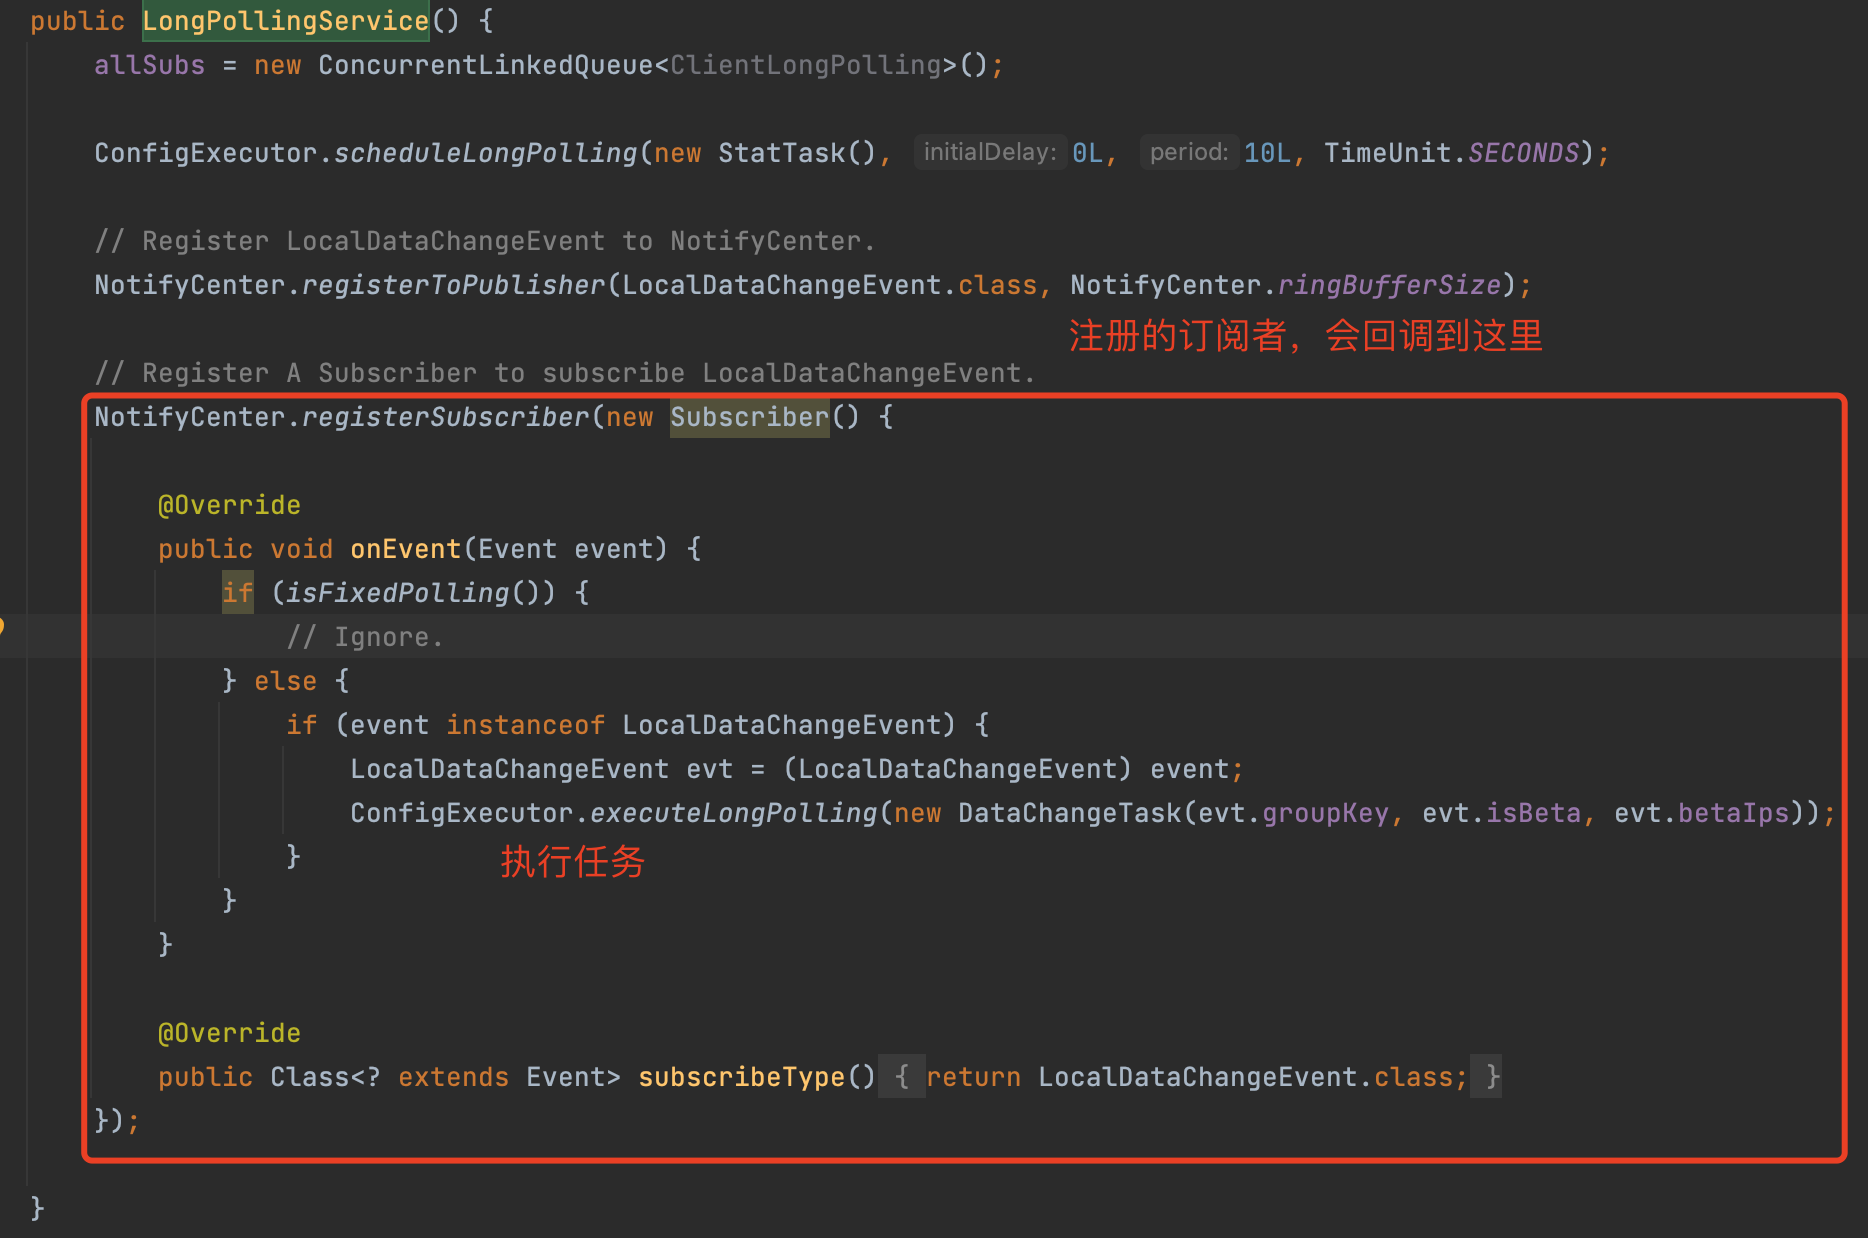Click the second @Override annotation above subscribeType
Image resolution: width=1868 pixels, height=1238 pixels.
[x=229, y=1033]
